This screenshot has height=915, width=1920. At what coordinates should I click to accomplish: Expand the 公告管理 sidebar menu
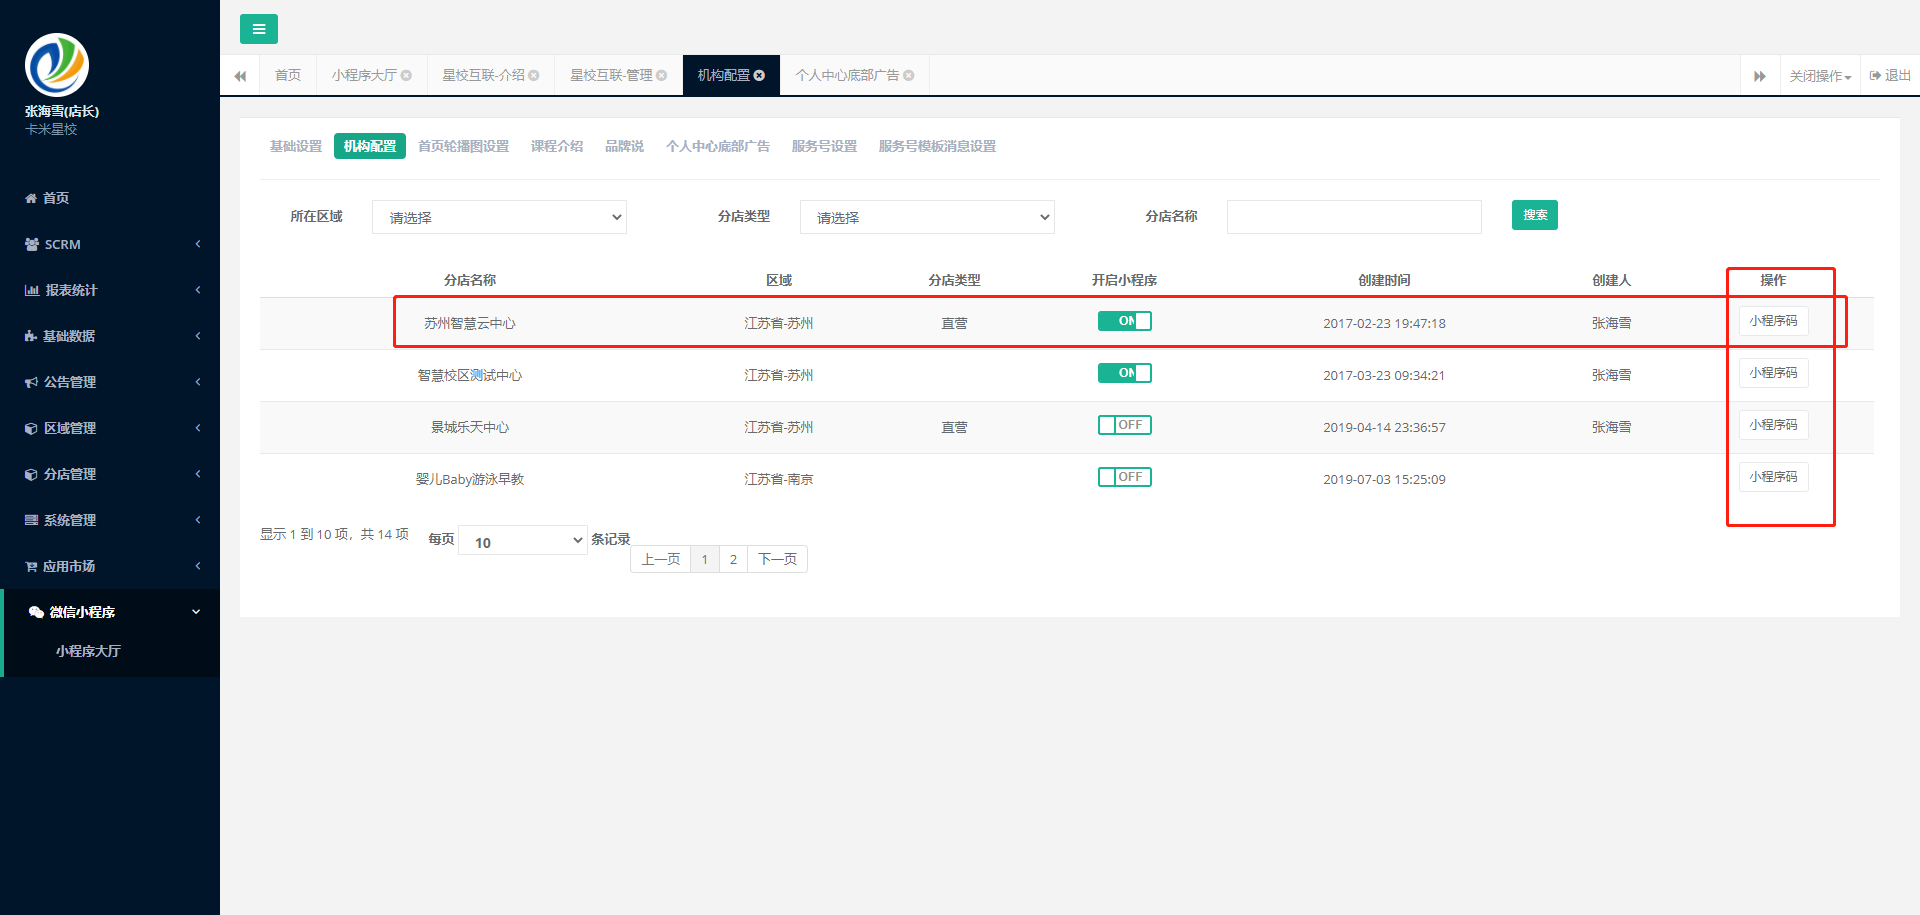(110, 382)
